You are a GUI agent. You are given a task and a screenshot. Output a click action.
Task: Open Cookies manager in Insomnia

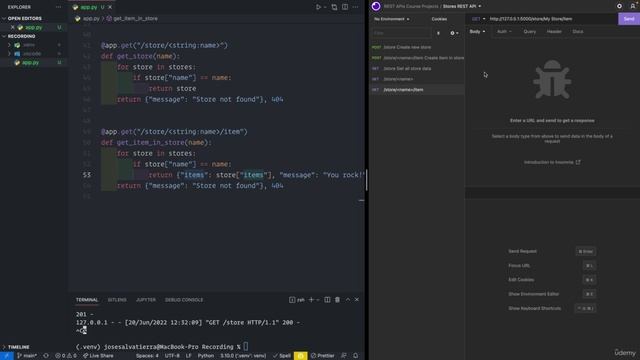[439, 19]
